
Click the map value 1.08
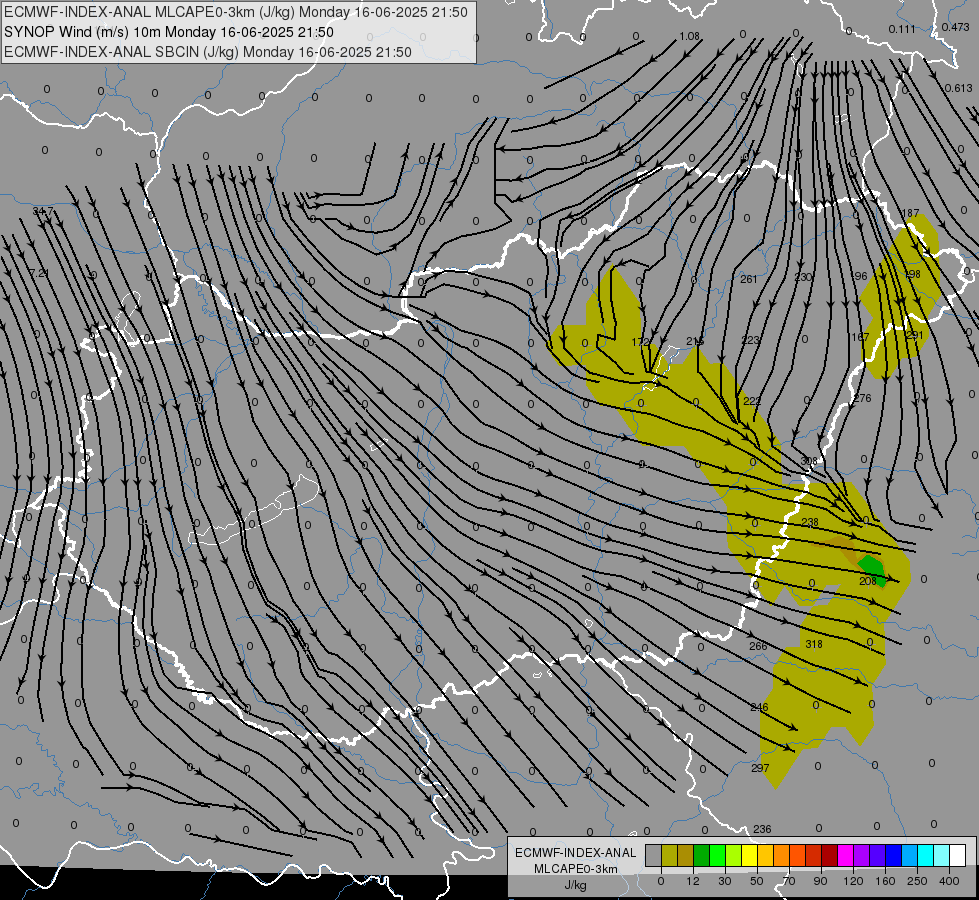[x=689, y=37]
